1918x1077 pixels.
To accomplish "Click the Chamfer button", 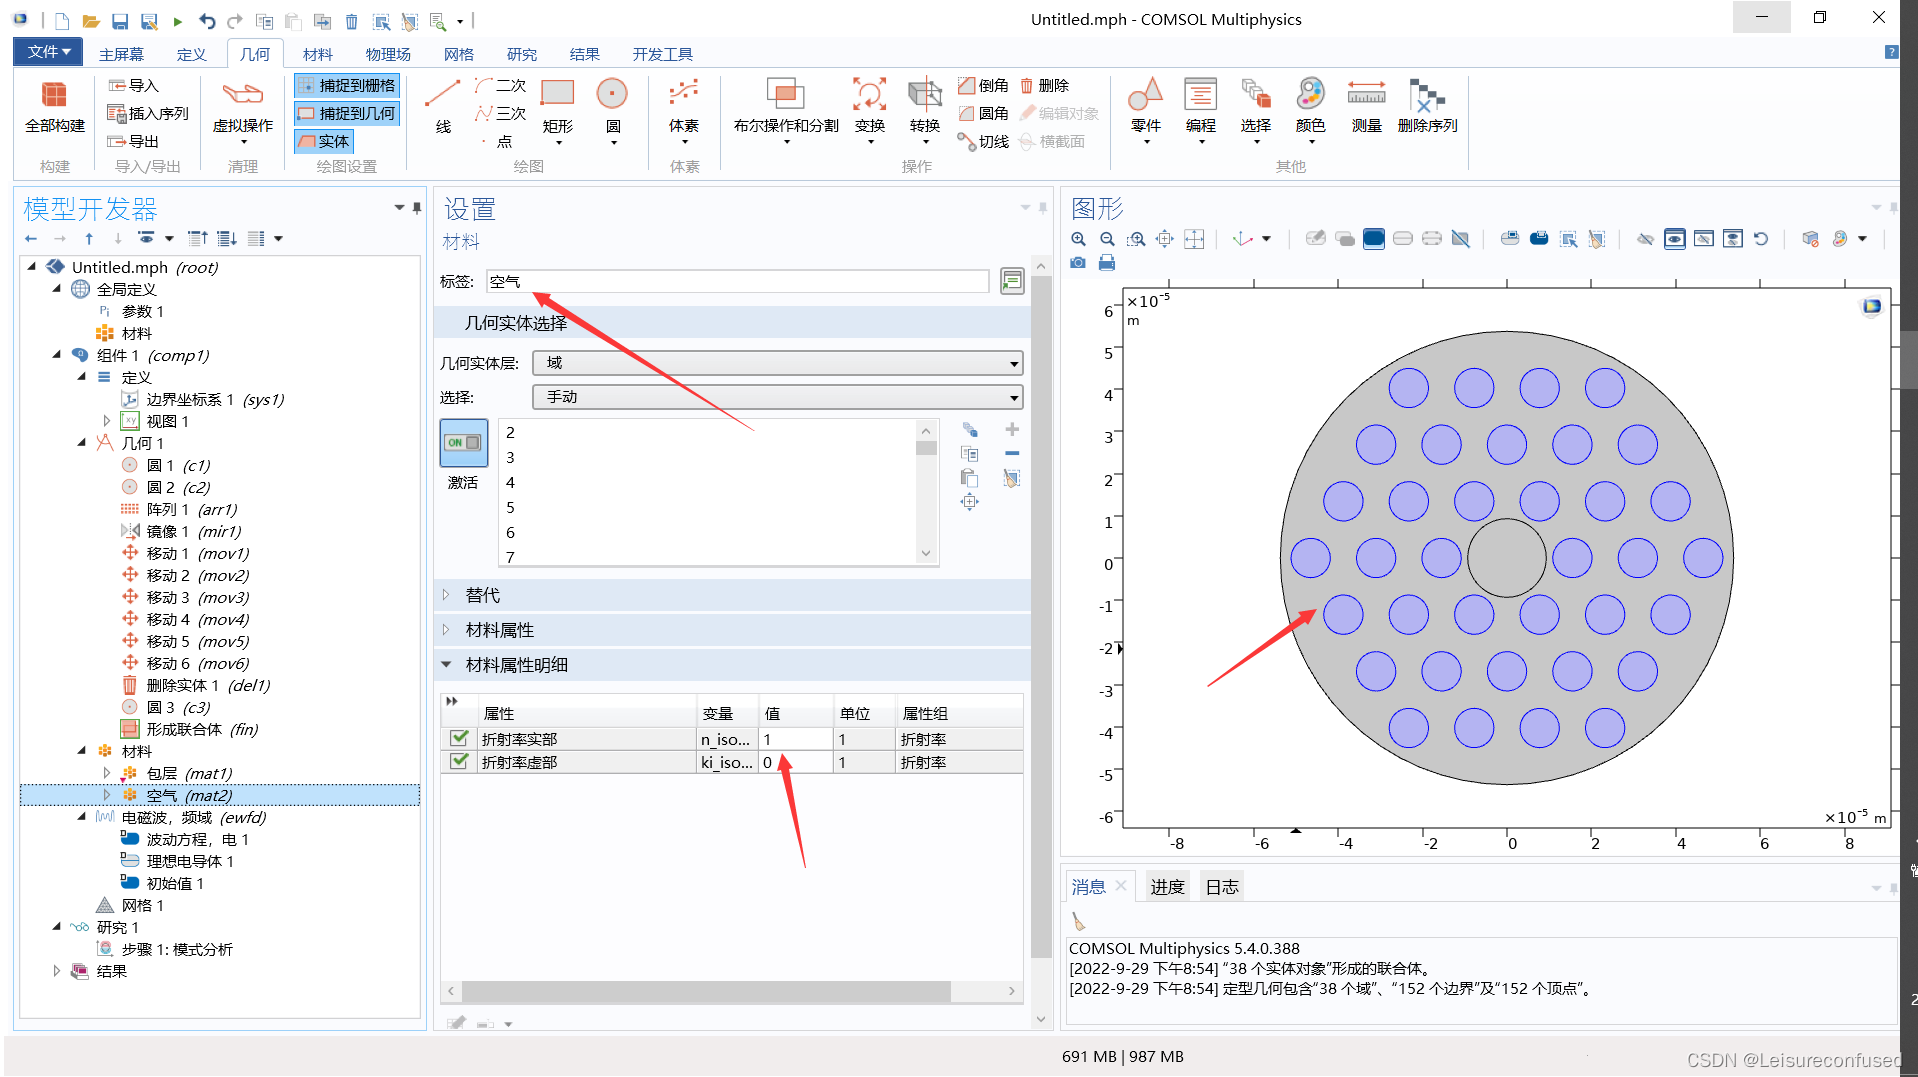I will point(983,86).
